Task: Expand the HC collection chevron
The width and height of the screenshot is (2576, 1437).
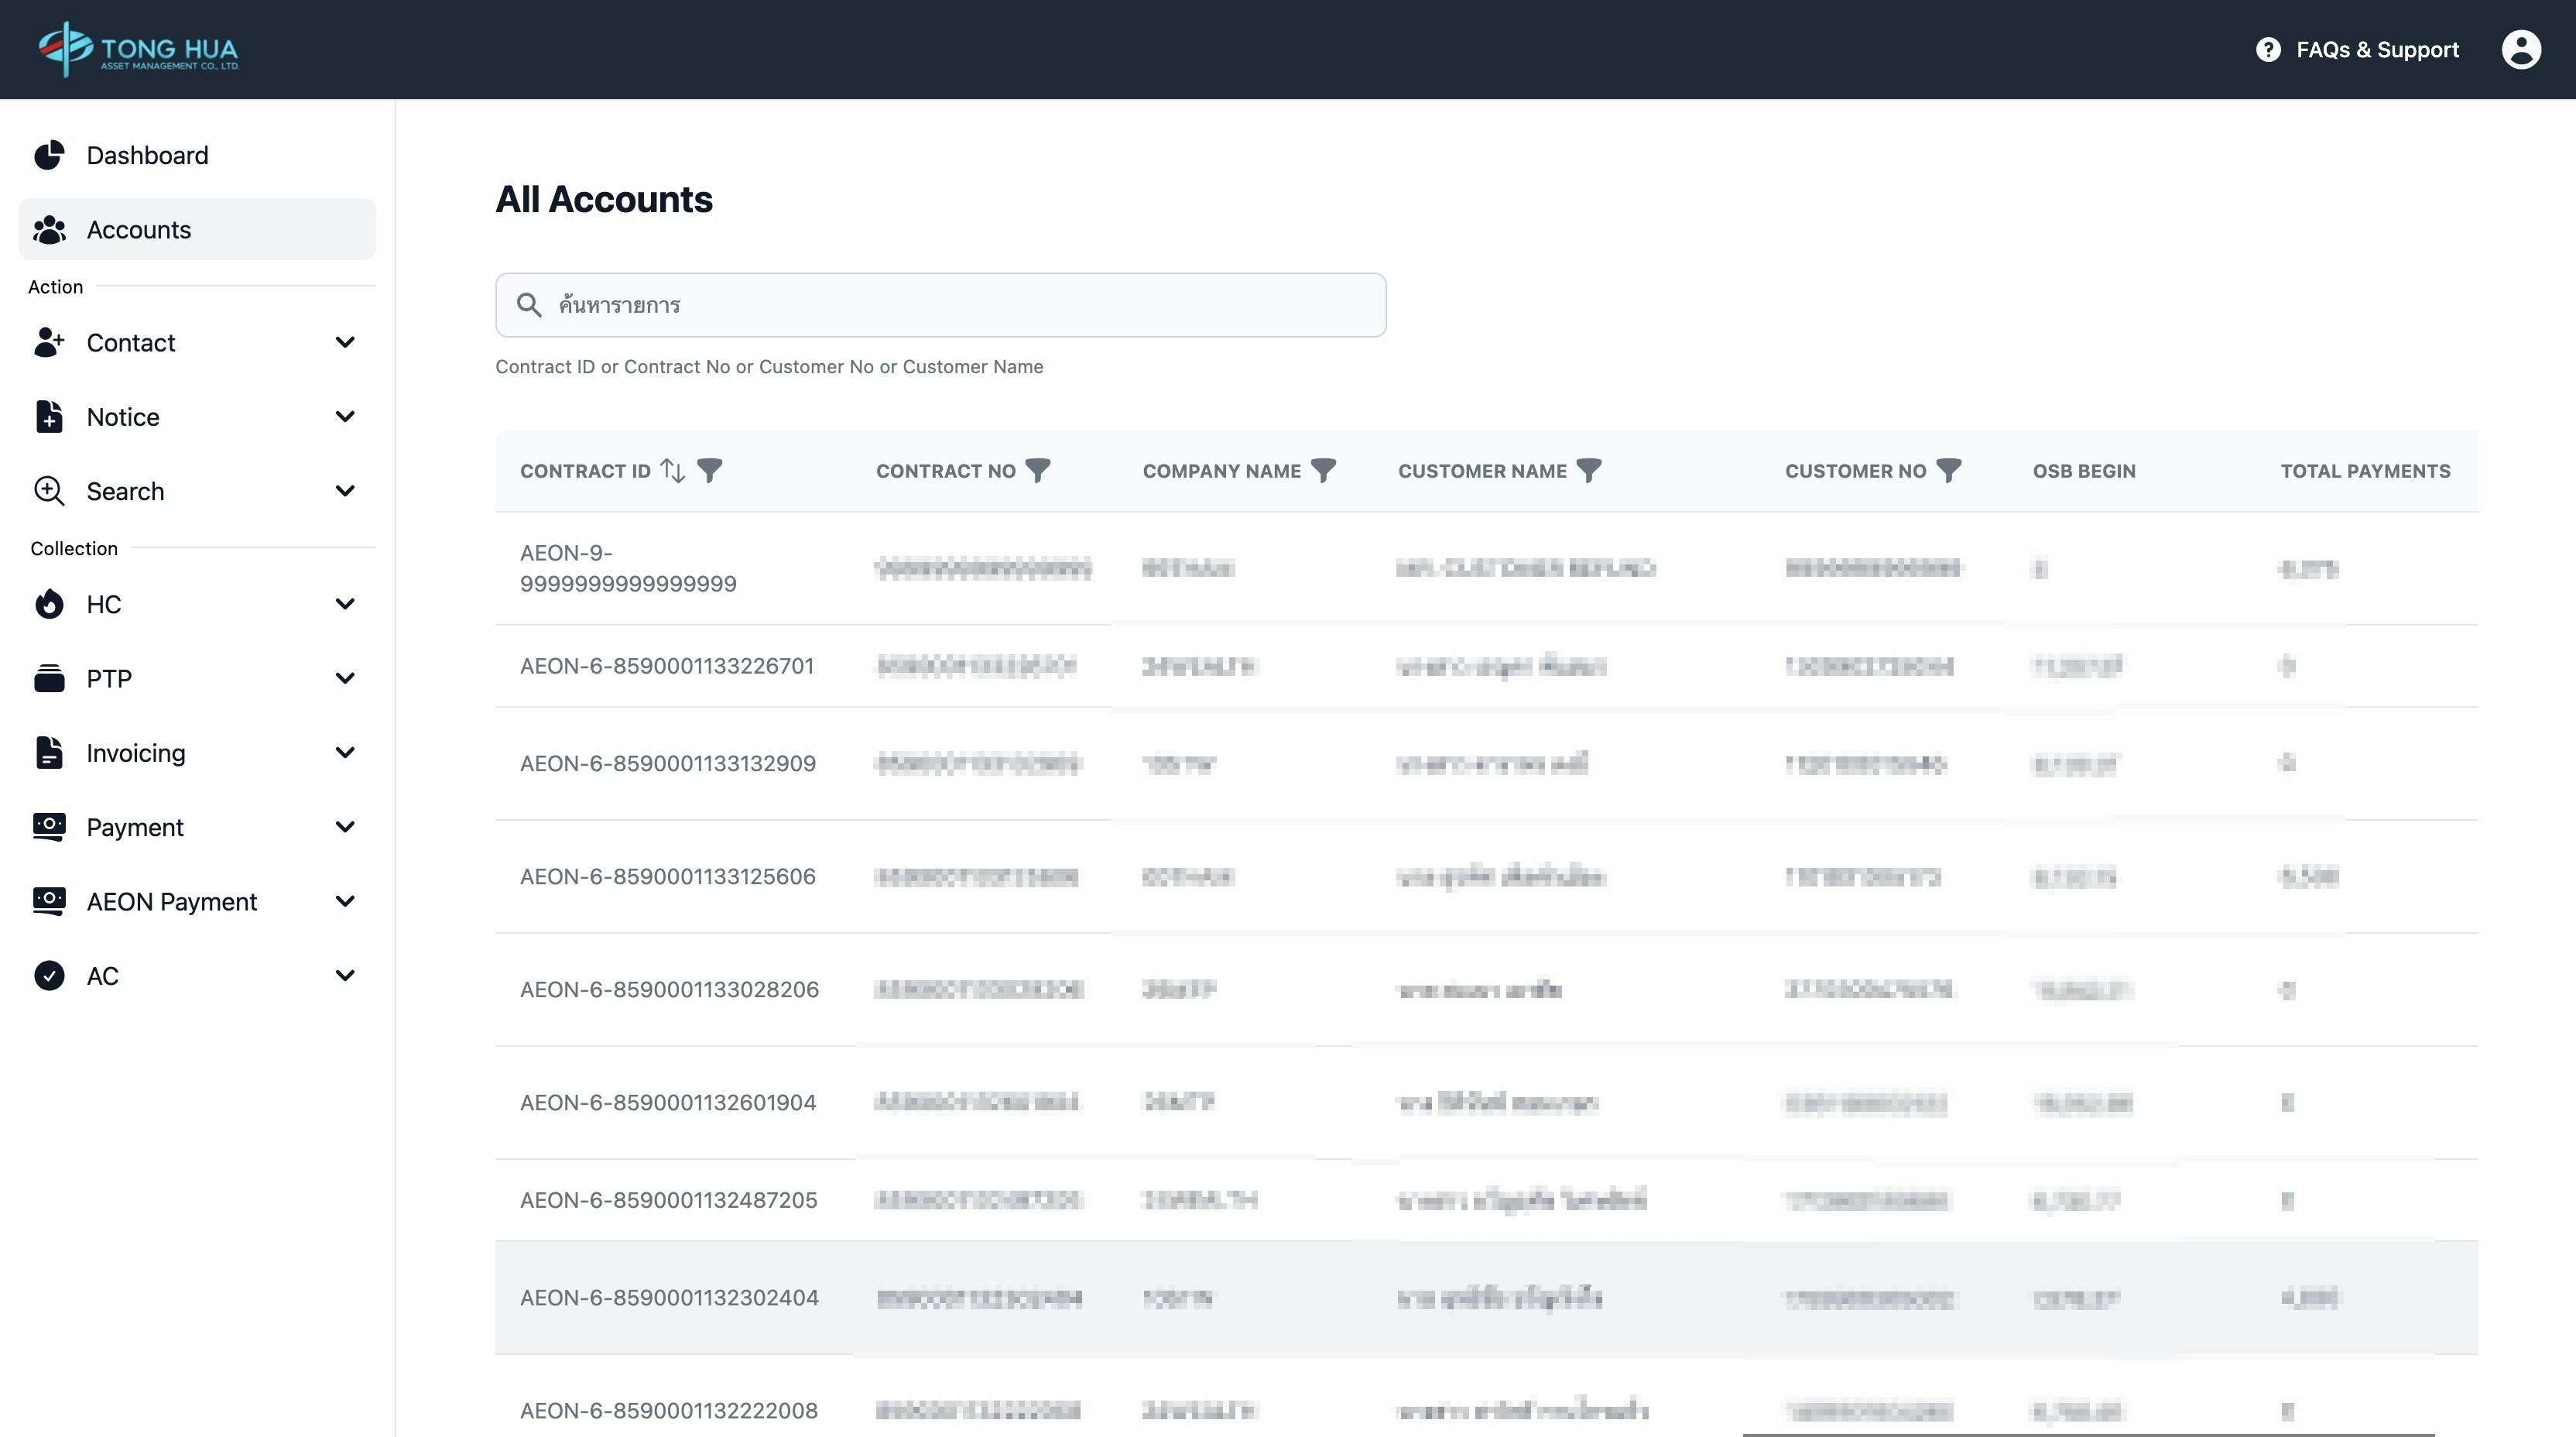Action: (x=345, y=604)
